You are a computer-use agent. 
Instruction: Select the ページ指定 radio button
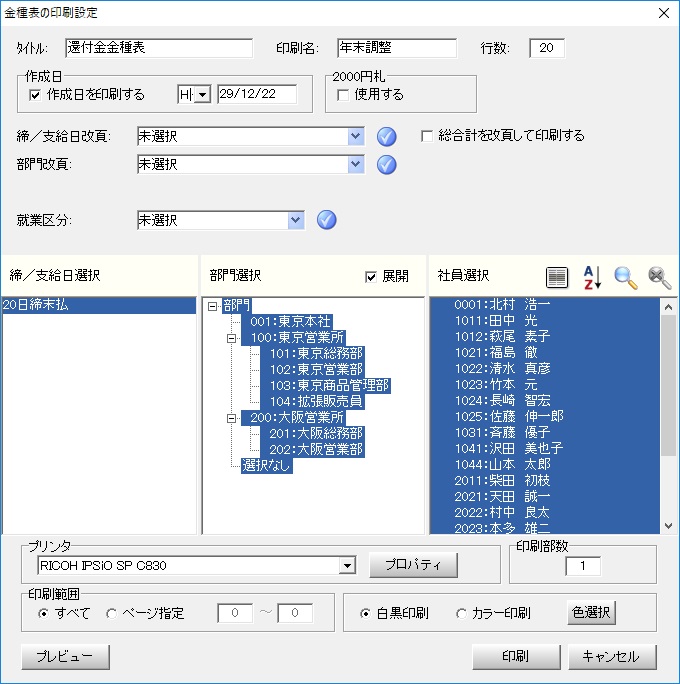[111, 614]
